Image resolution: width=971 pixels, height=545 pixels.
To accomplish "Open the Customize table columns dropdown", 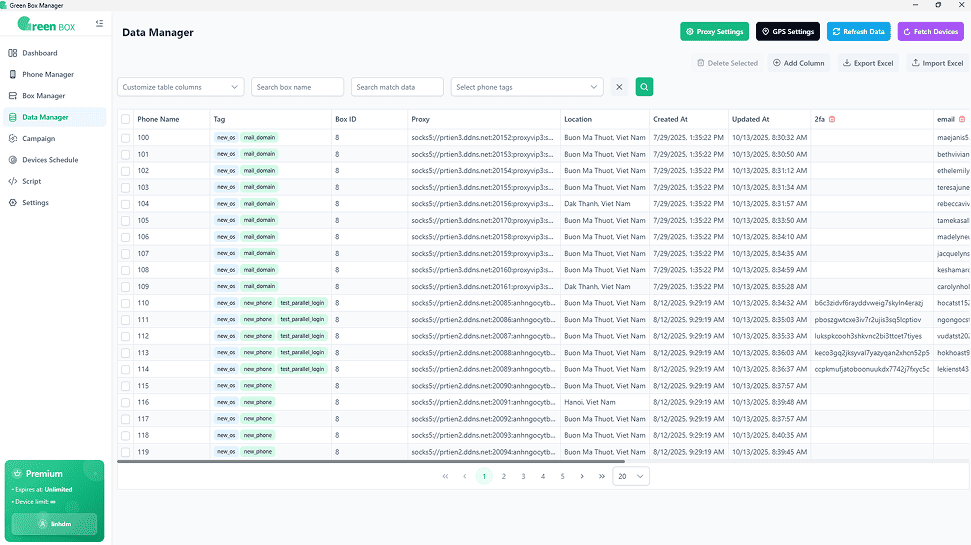I will click(180, 87).
